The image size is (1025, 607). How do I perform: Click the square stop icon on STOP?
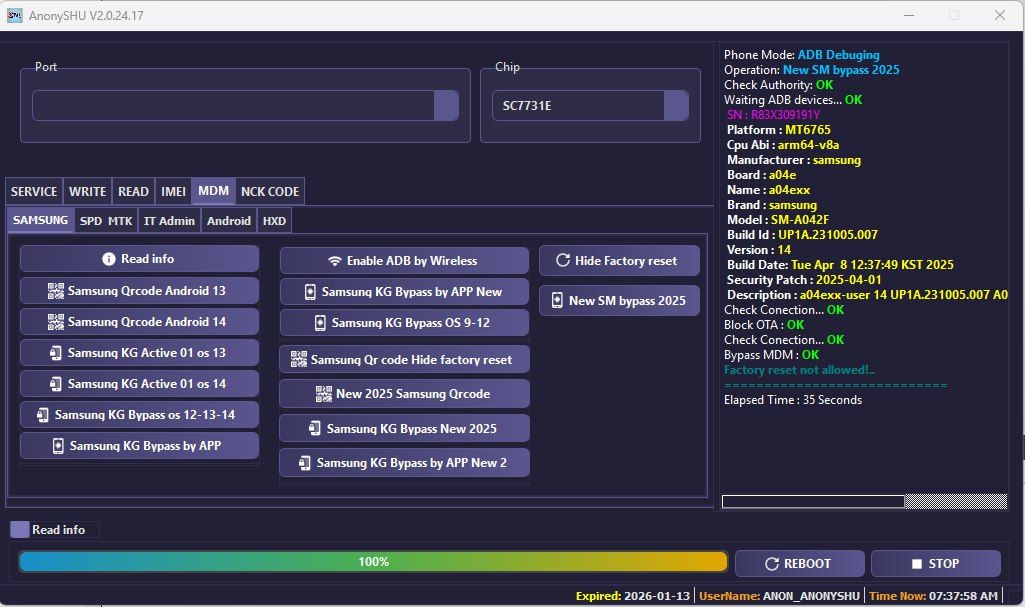916,564
